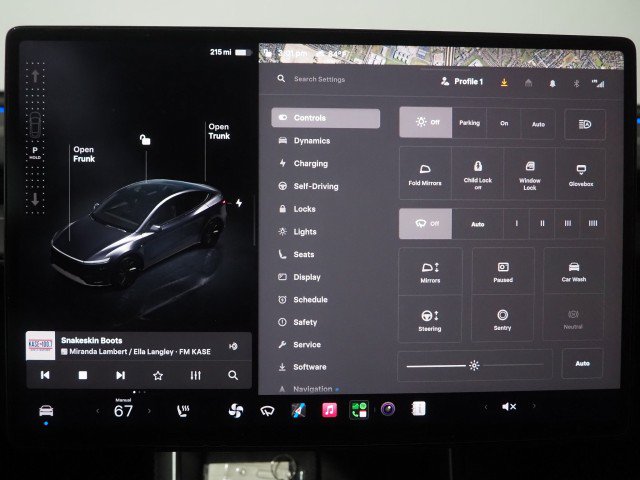This screenshot has width=640, height=480.
Task: Increase cabin temperature with right chevron
Action: 149,411
